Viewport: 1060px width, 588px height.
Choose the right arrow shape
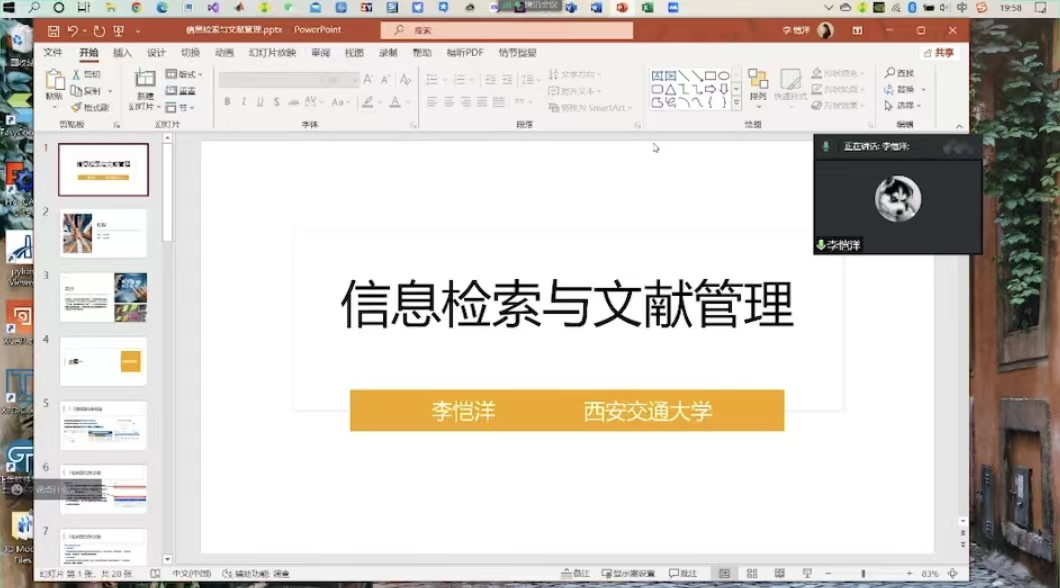[710, 89]
